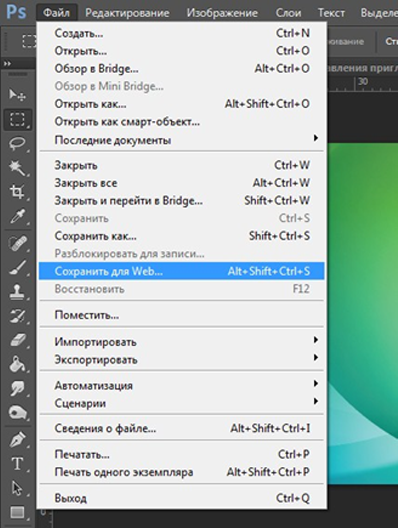
Task: Click the green canvas image
Action: [363, 313]
